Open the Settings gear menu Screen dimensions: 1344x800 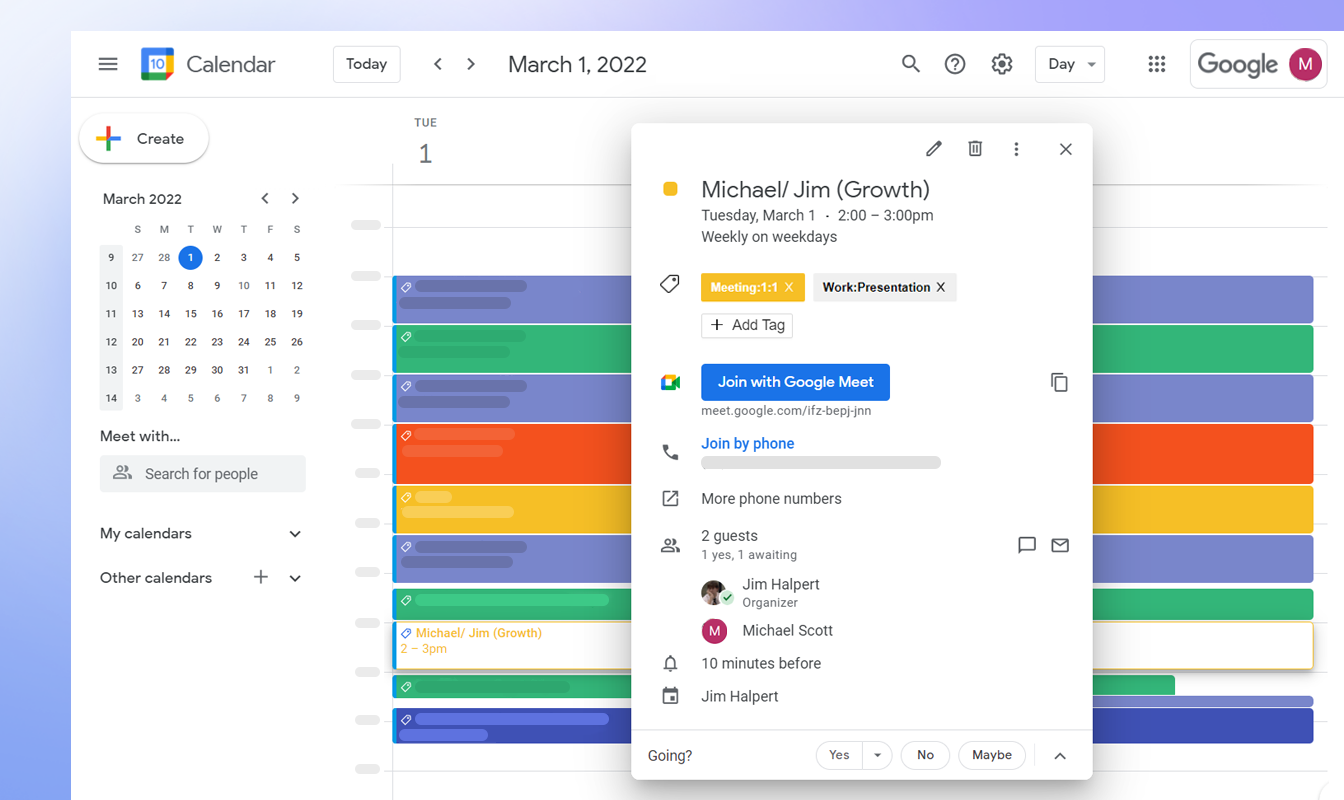click(x=1001, y=64)
